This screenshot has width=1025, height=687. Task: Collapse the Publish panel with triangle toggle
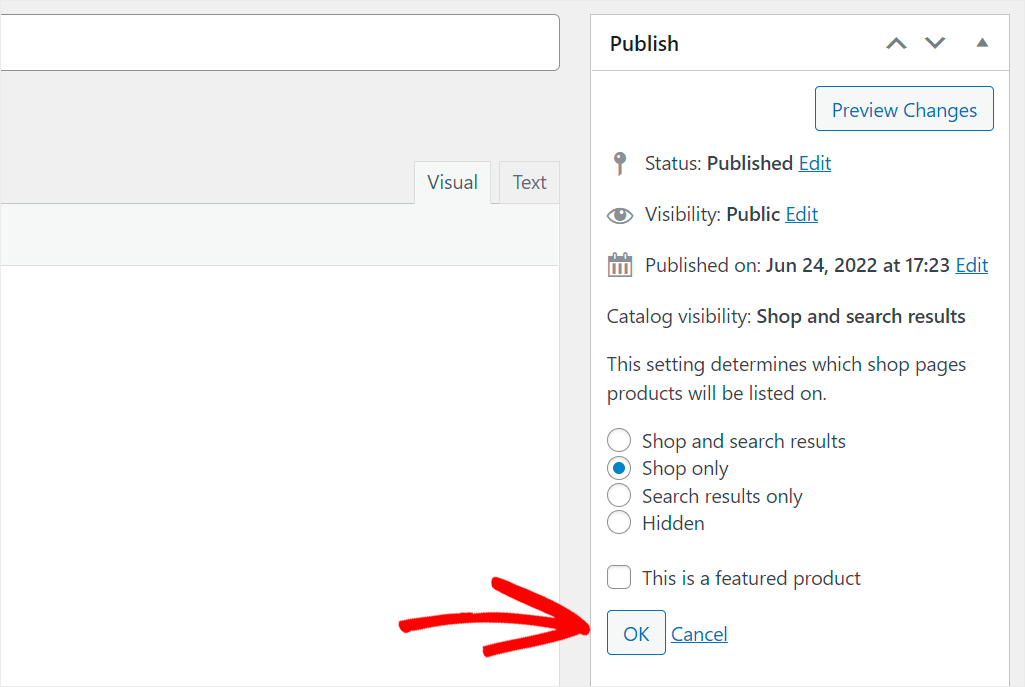pos(982,43)
